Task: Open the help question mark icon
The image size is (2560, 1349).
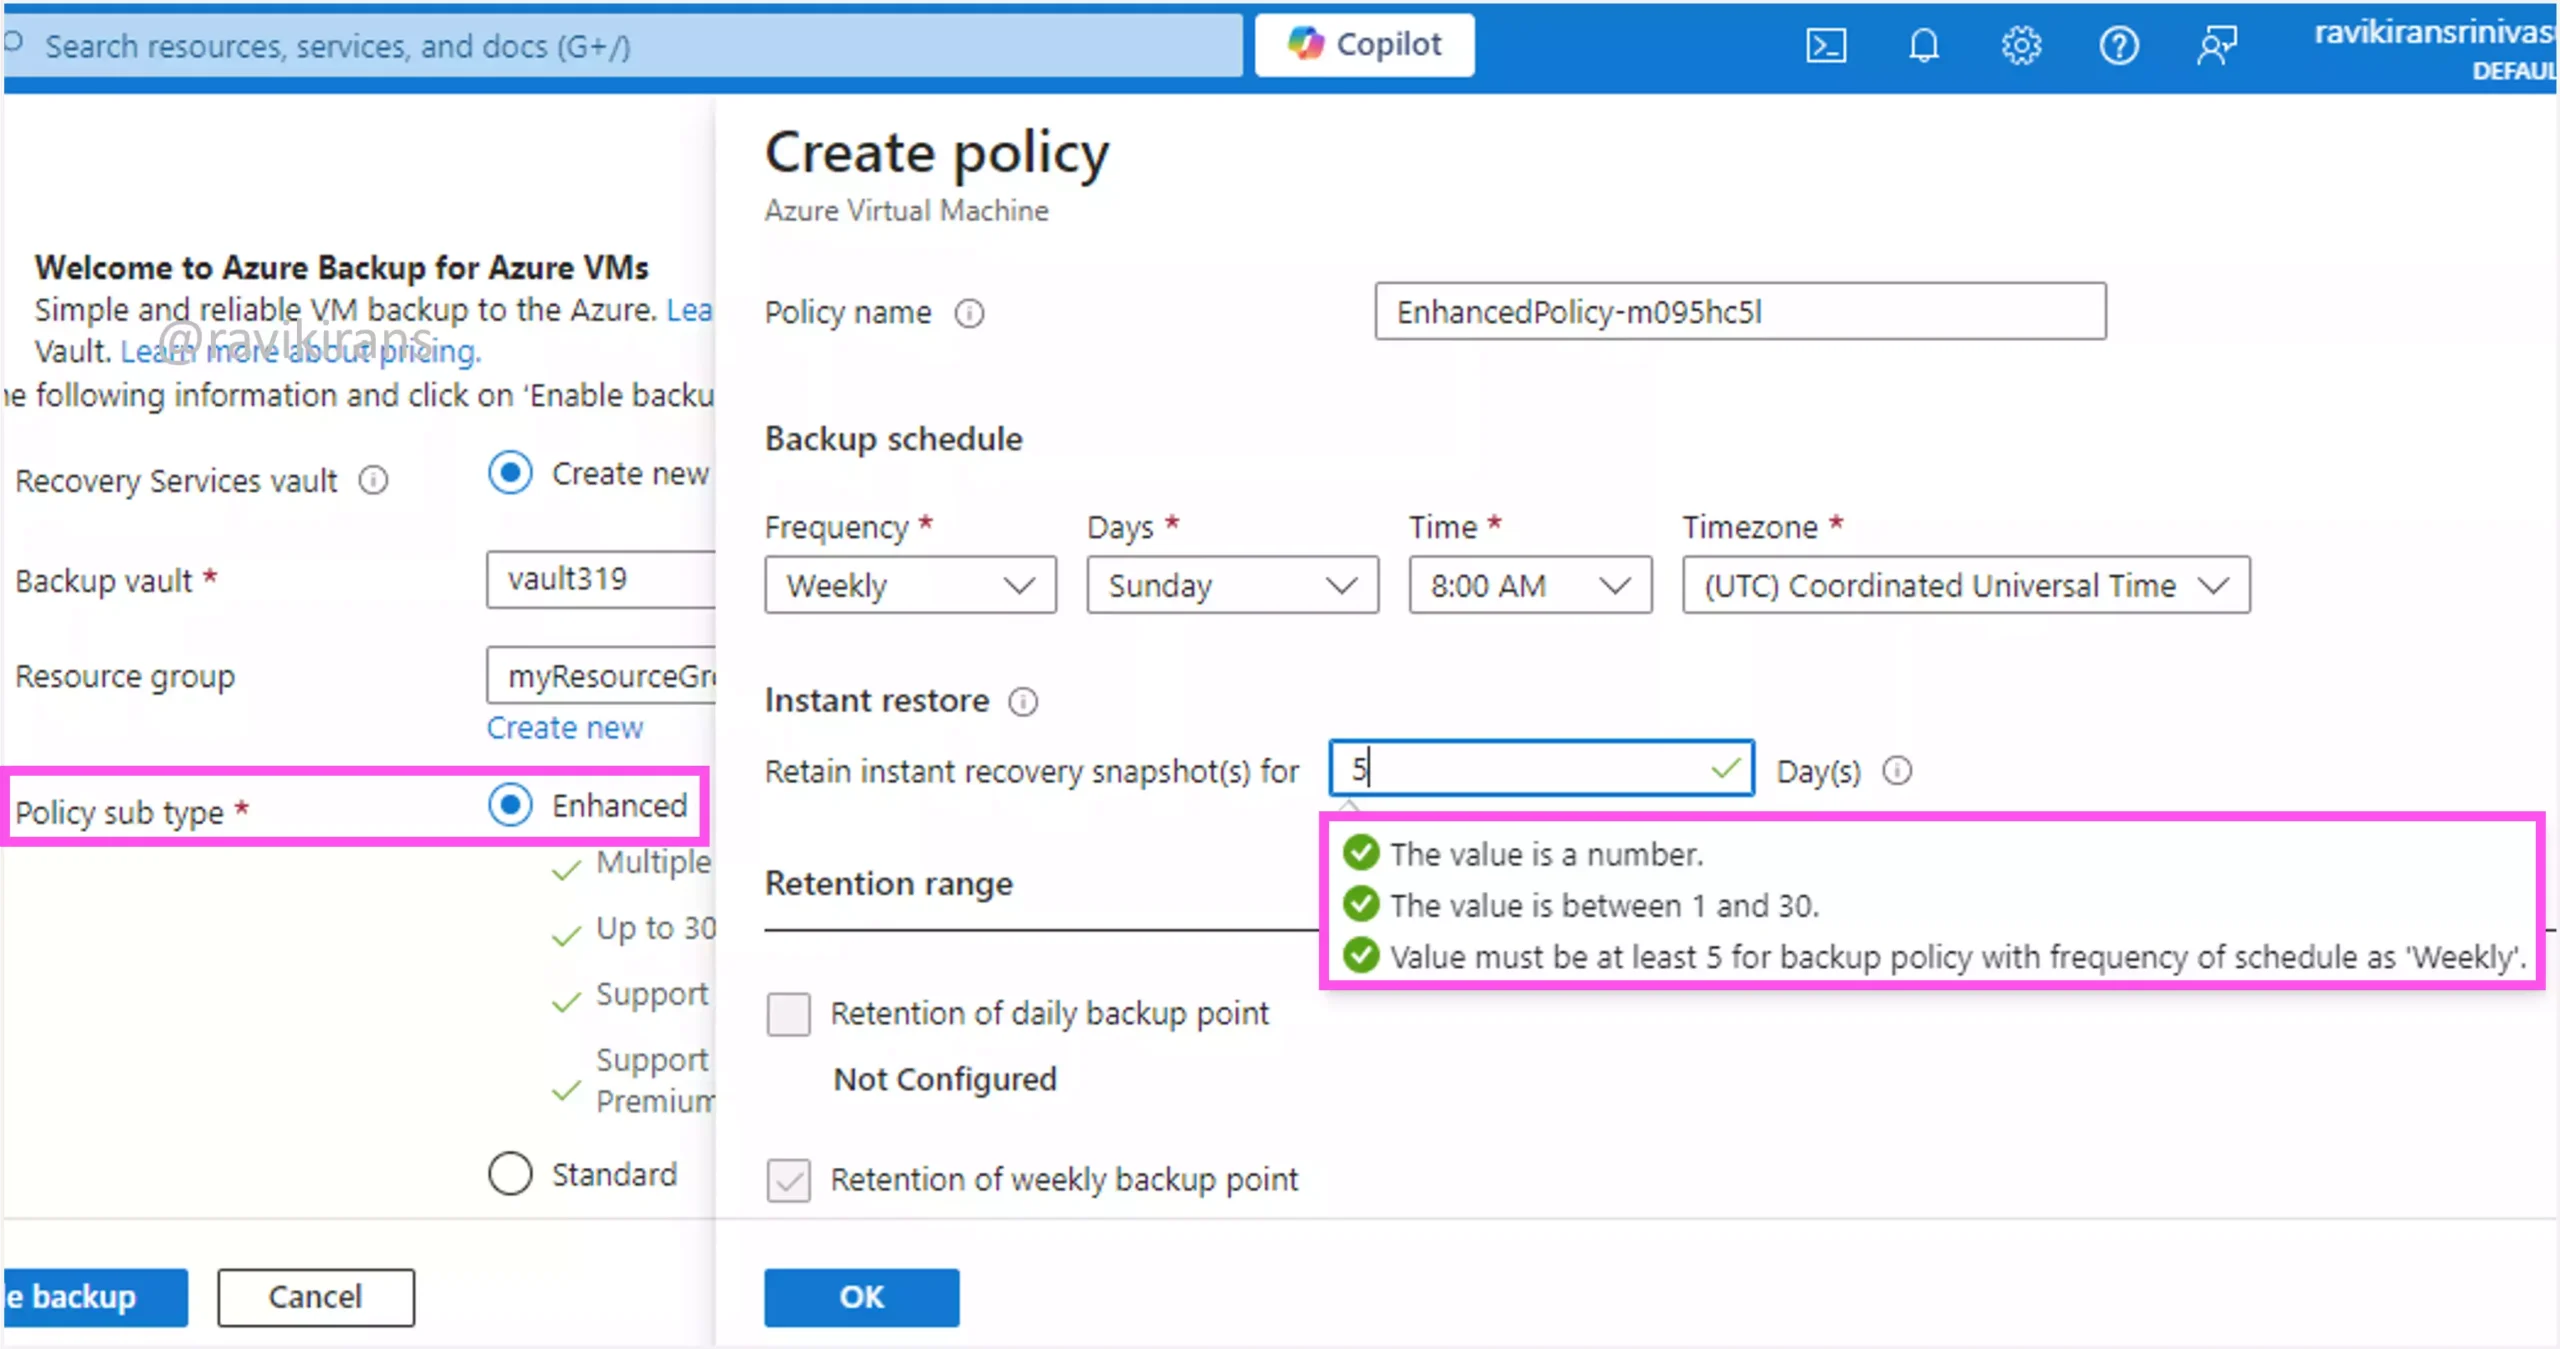Action: [x=2118, y=45]
